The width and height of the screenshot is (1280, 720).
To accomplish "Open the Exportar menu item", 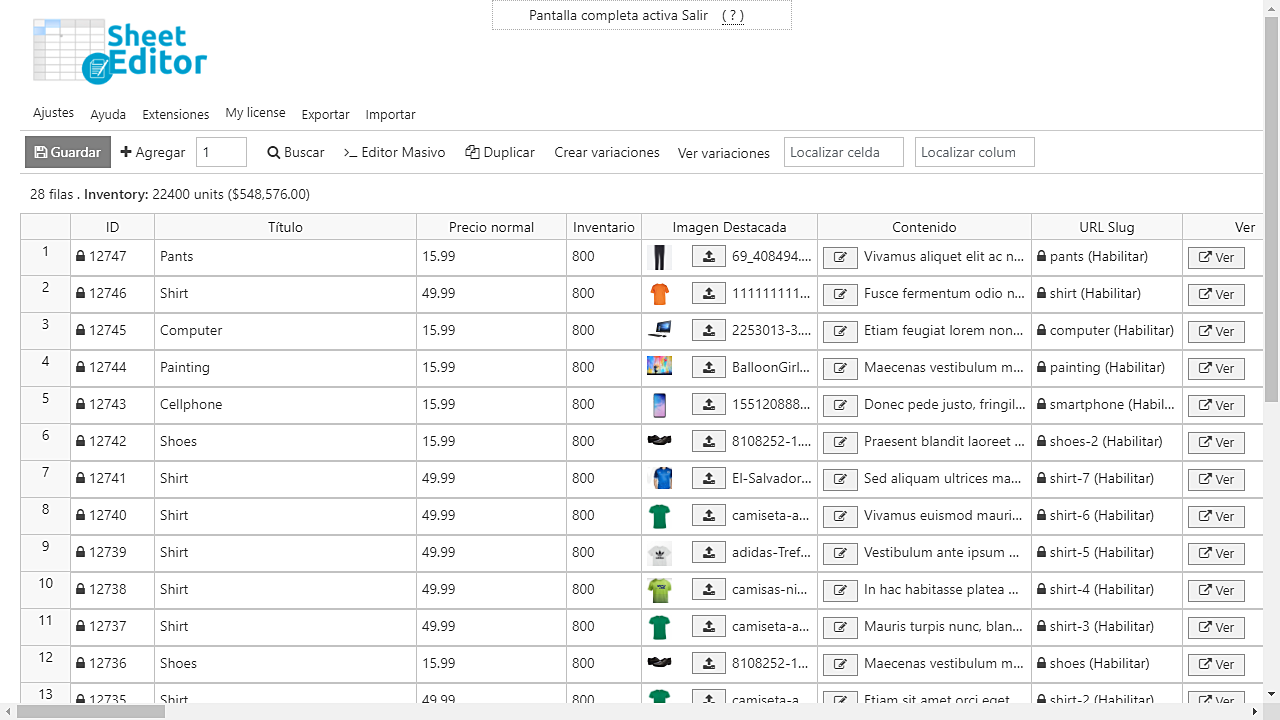I will pos(325,115).
